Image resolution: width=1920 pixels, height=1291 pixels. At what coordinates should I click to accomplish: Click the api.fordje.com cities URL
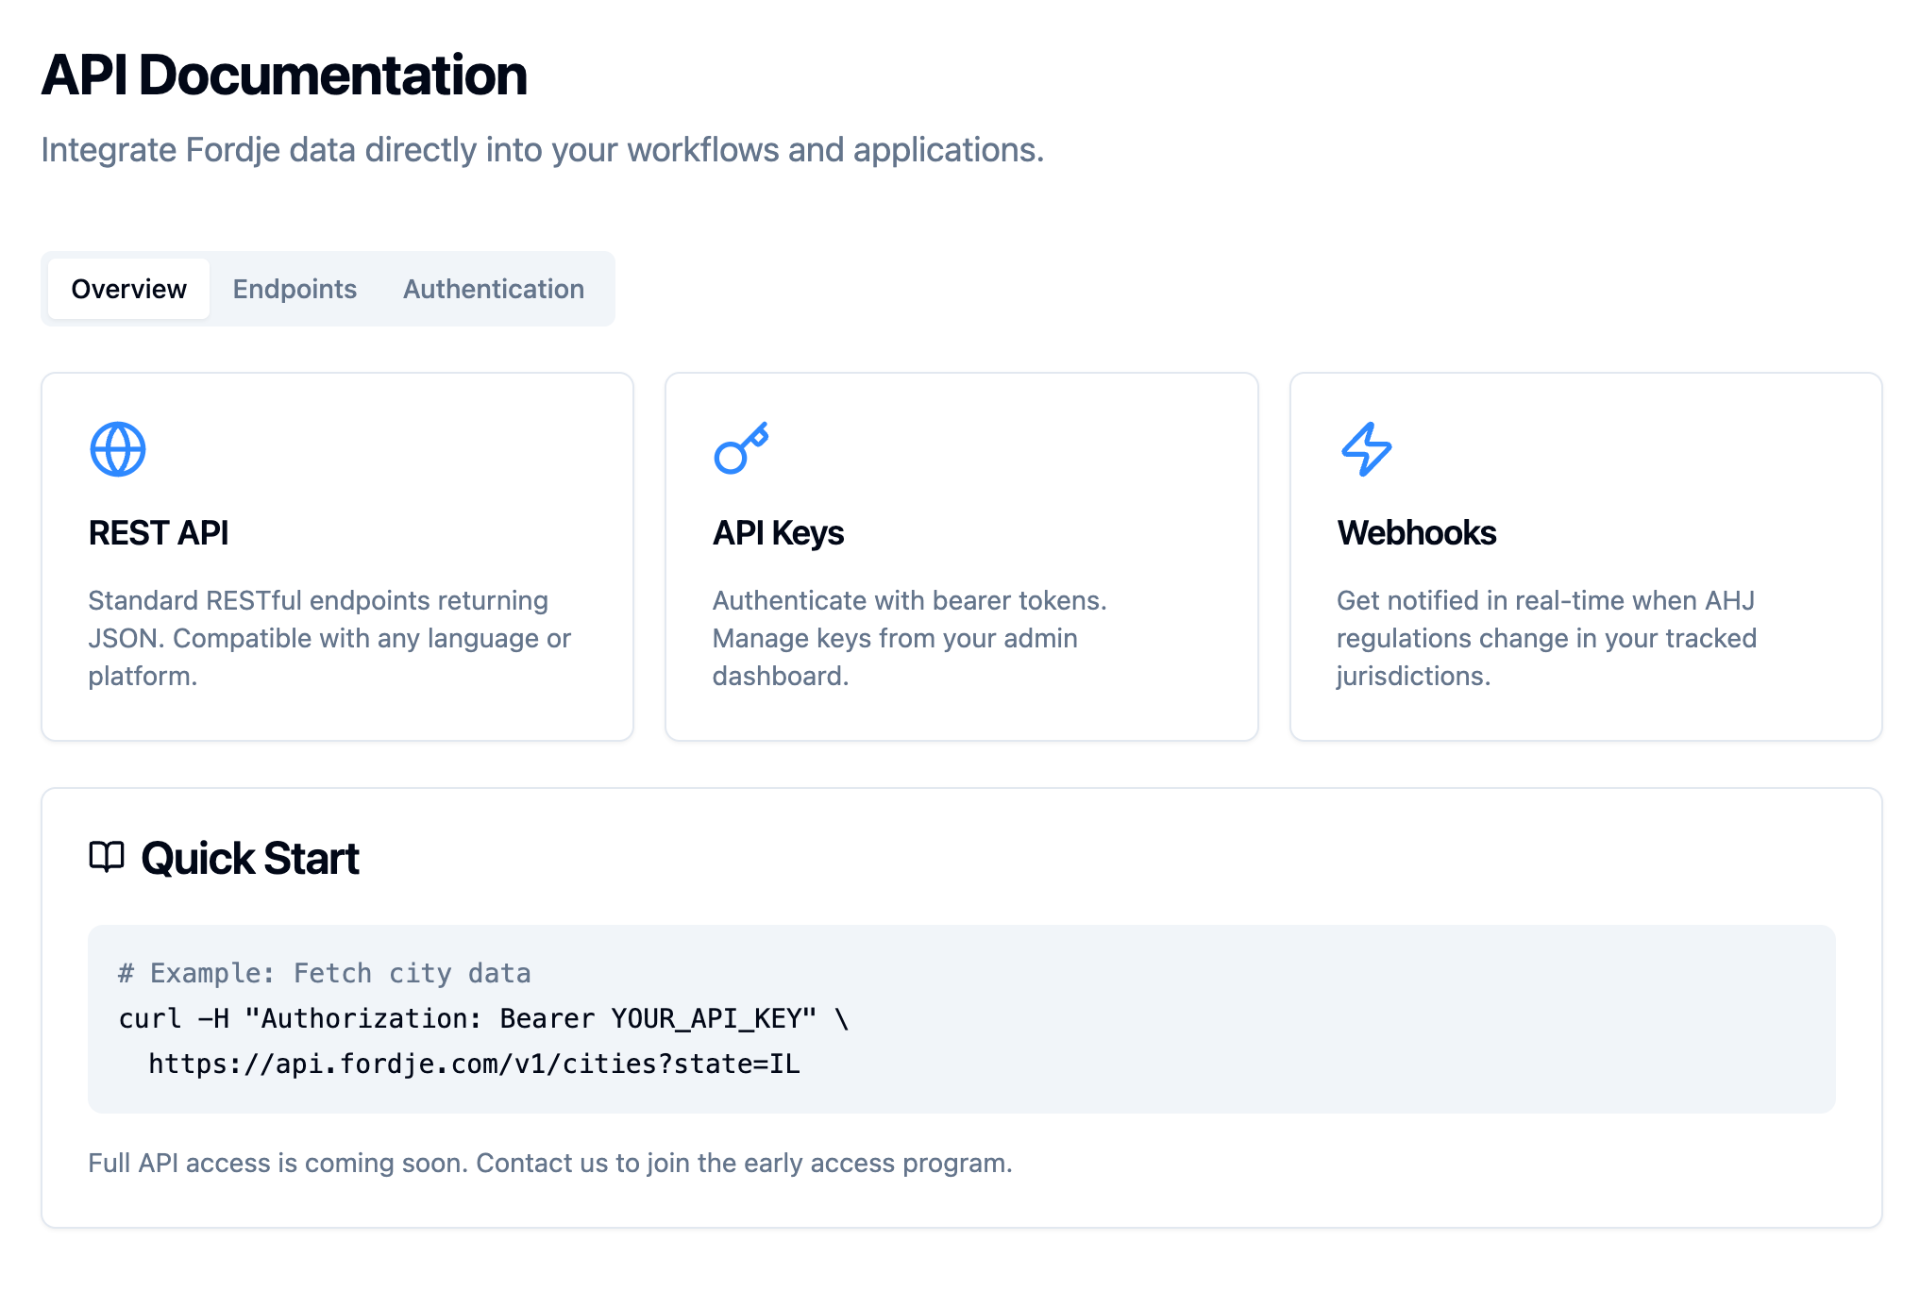pos(473,1063)
